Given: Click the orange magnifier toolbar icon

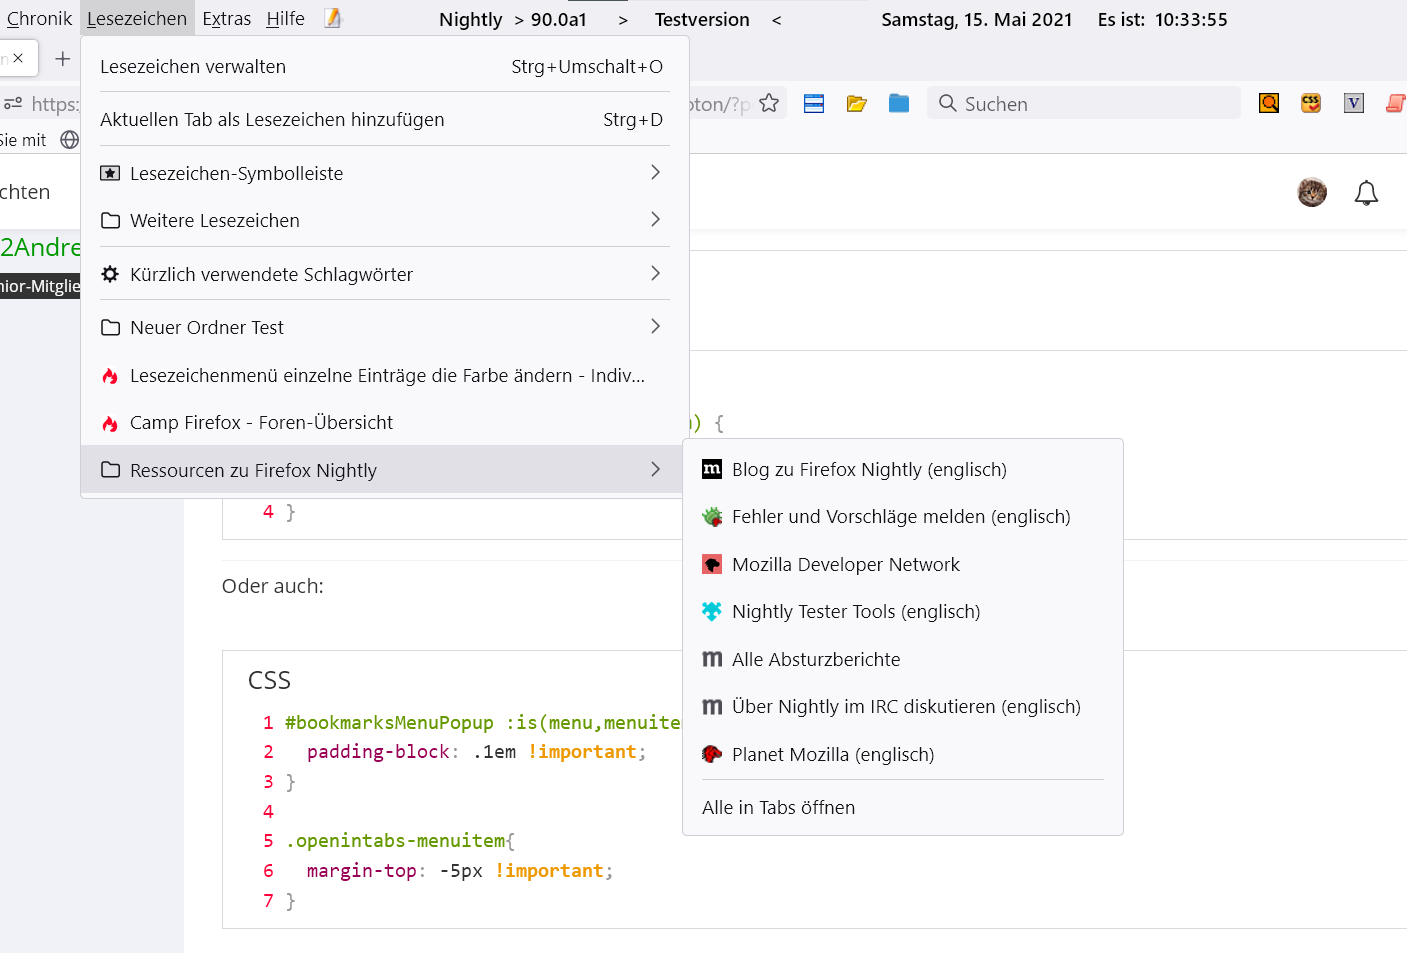Looking at the screenshot, I should click(x=1268, y=103).
